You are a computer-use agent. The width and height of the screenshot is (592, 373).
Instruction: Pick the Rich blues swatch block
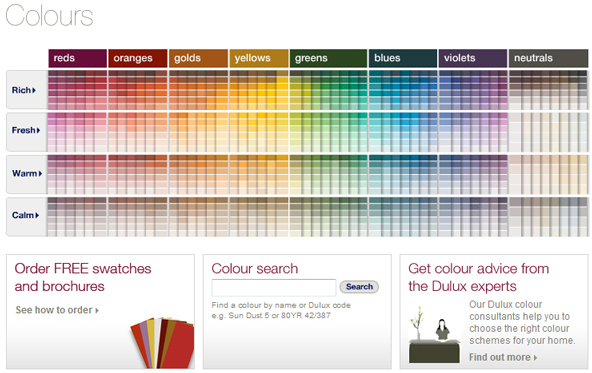[x=403, y=90]
